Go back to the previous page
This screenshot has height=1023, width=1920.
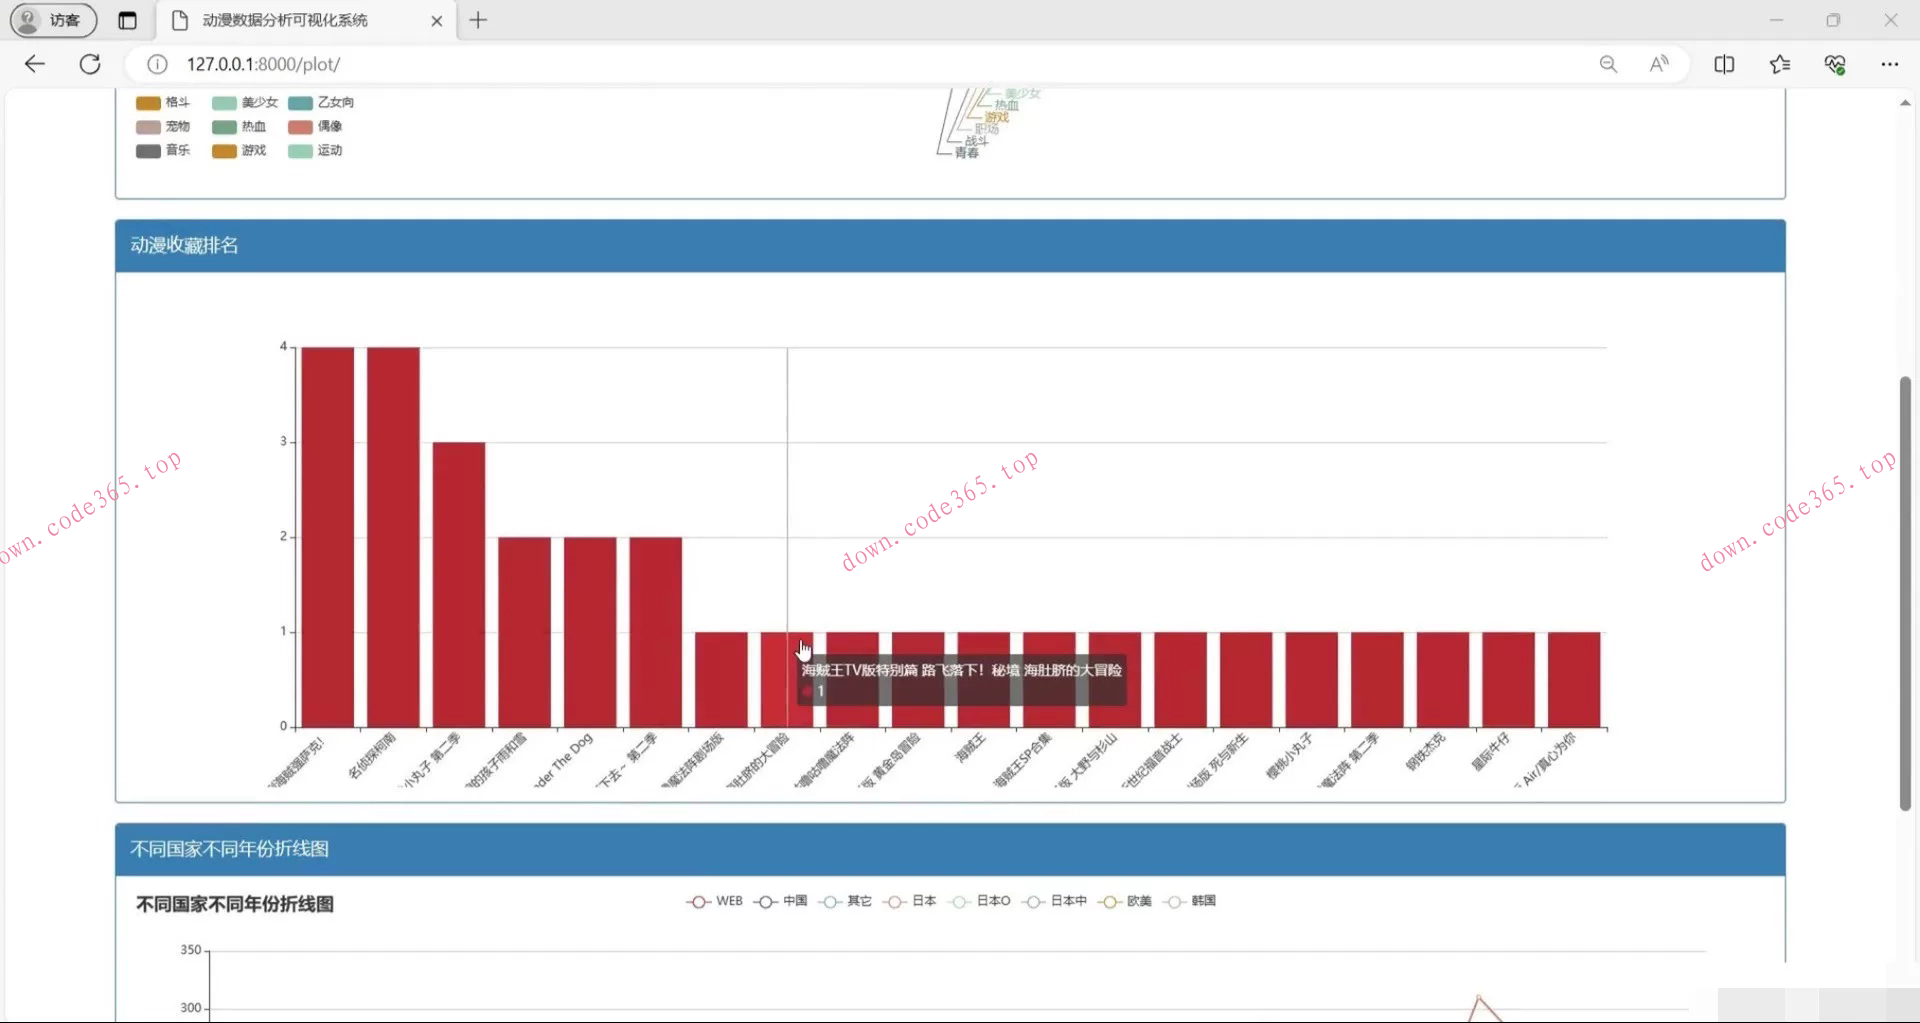[x=35, y=64]
